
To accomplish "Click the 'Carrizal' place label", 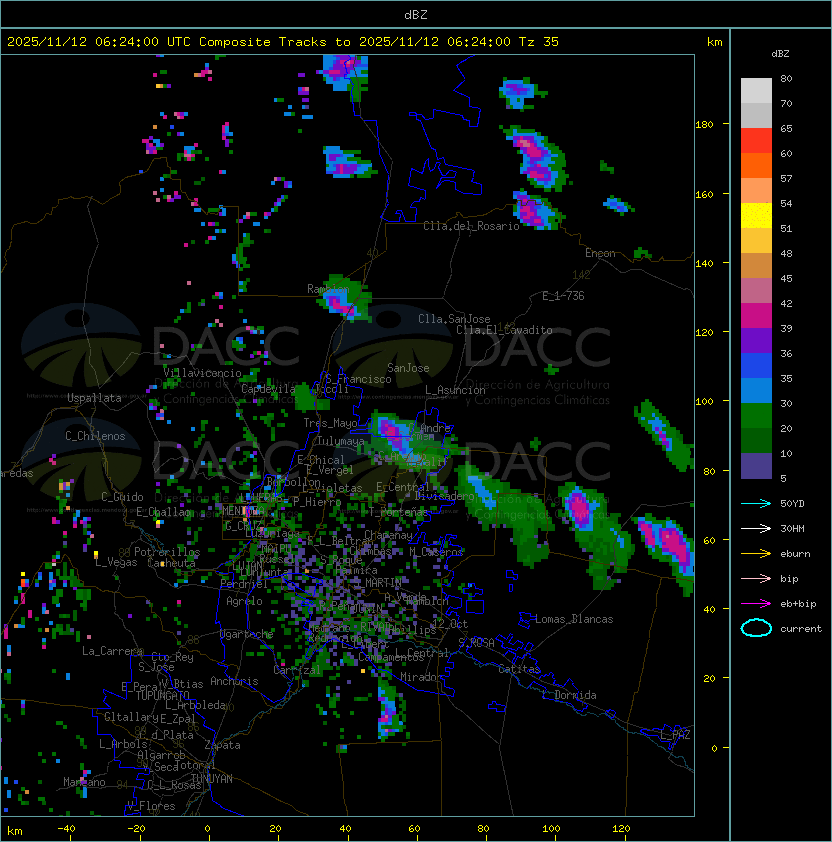I will (x=297, y=670).
